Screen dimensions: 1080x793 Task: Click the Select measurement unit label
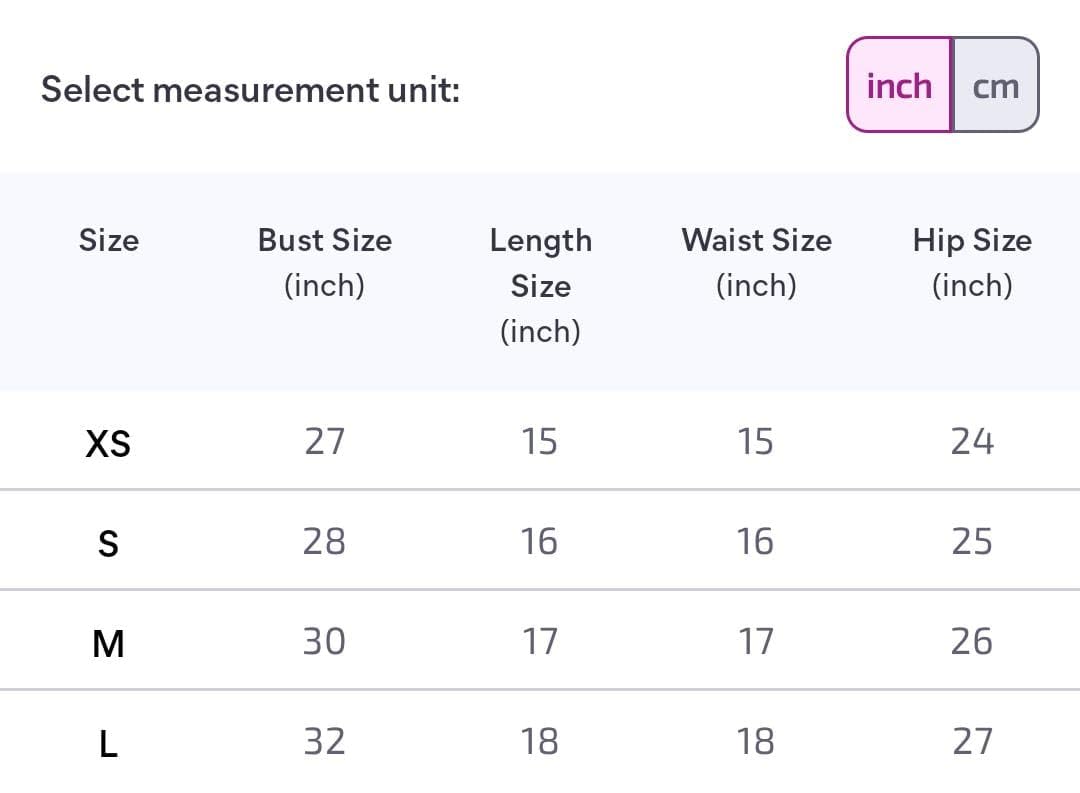point(250,90)
